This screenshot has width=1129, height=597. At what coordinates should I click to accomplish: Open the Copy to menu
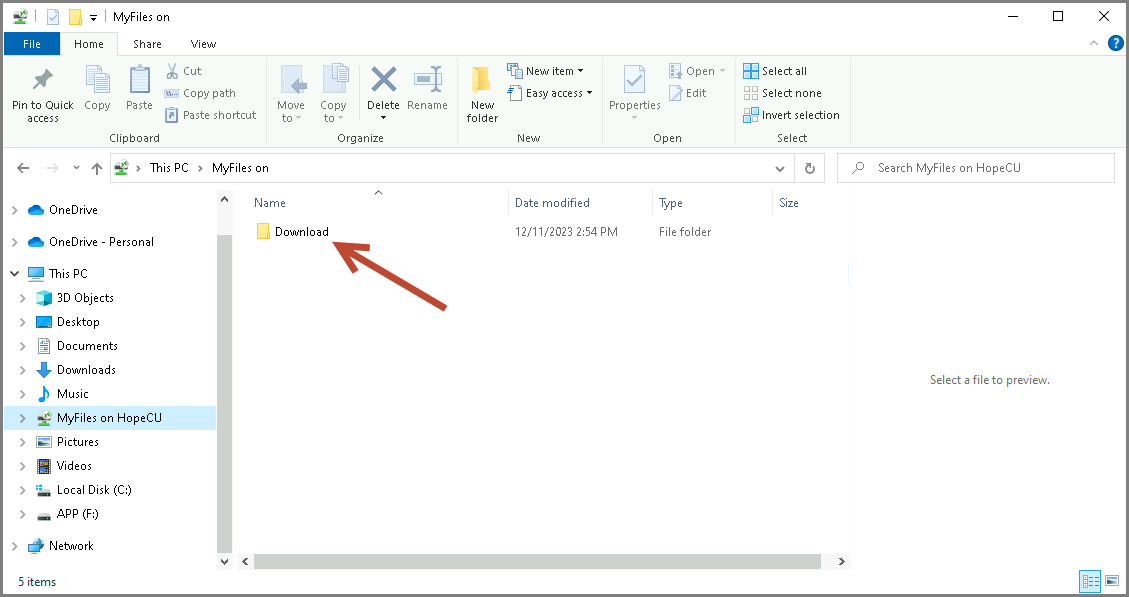pyautogui.click(x=333, y=94)
